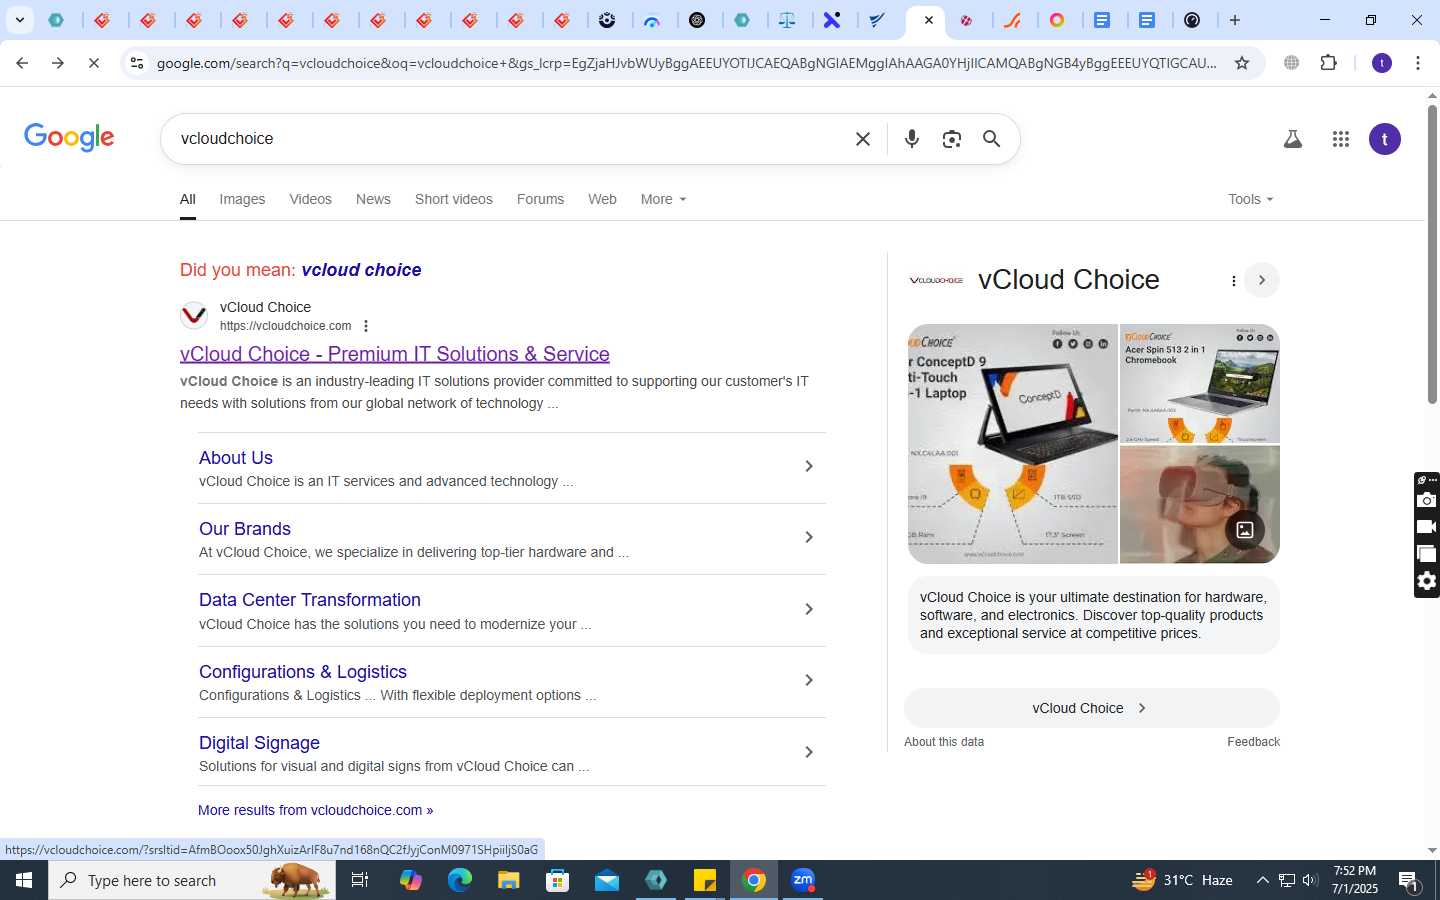
Task: Submit the search with the magnifier icon
Action: (991, 139)
